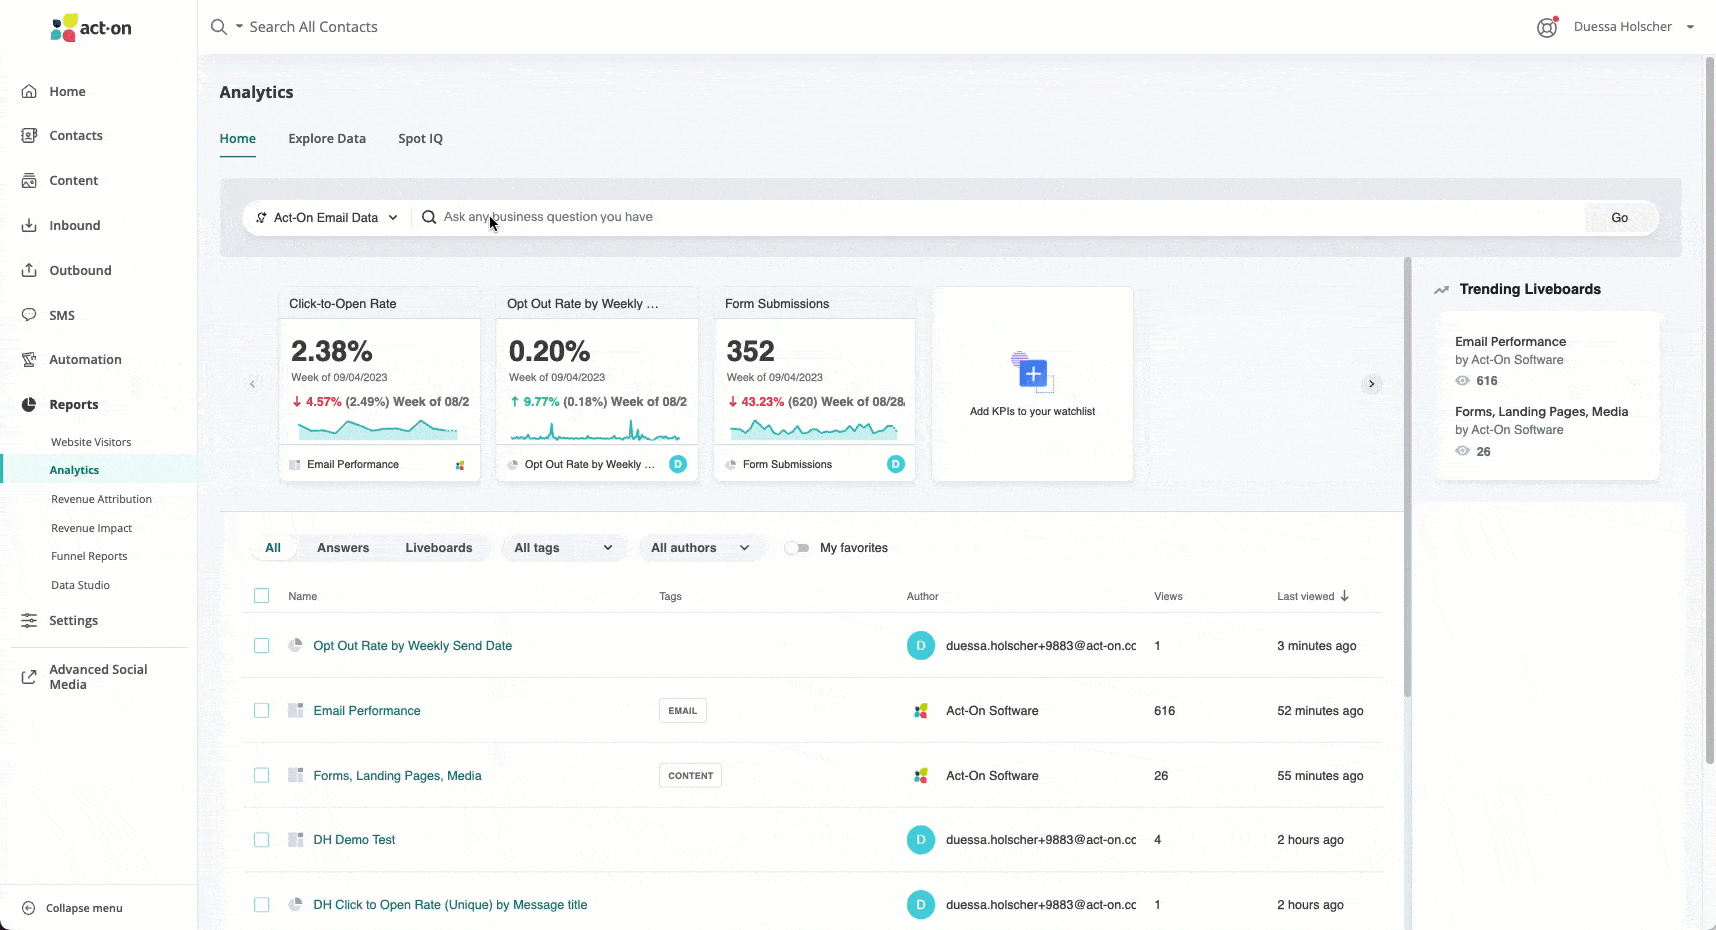Click the plus icon to add KPIs
The height and width of the screenshot is (930, 1716).
(1033, 374)
